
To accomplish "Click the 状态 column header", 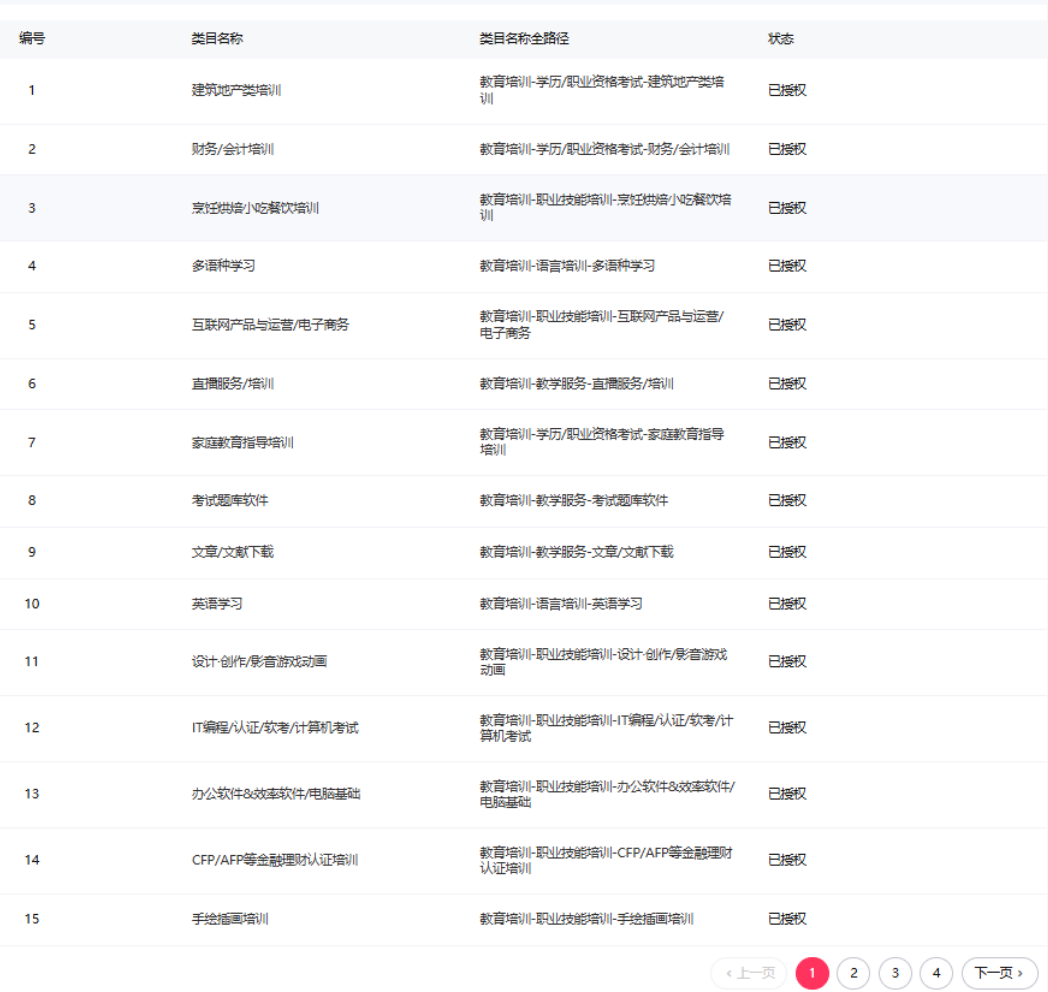I will pos(781,39).
